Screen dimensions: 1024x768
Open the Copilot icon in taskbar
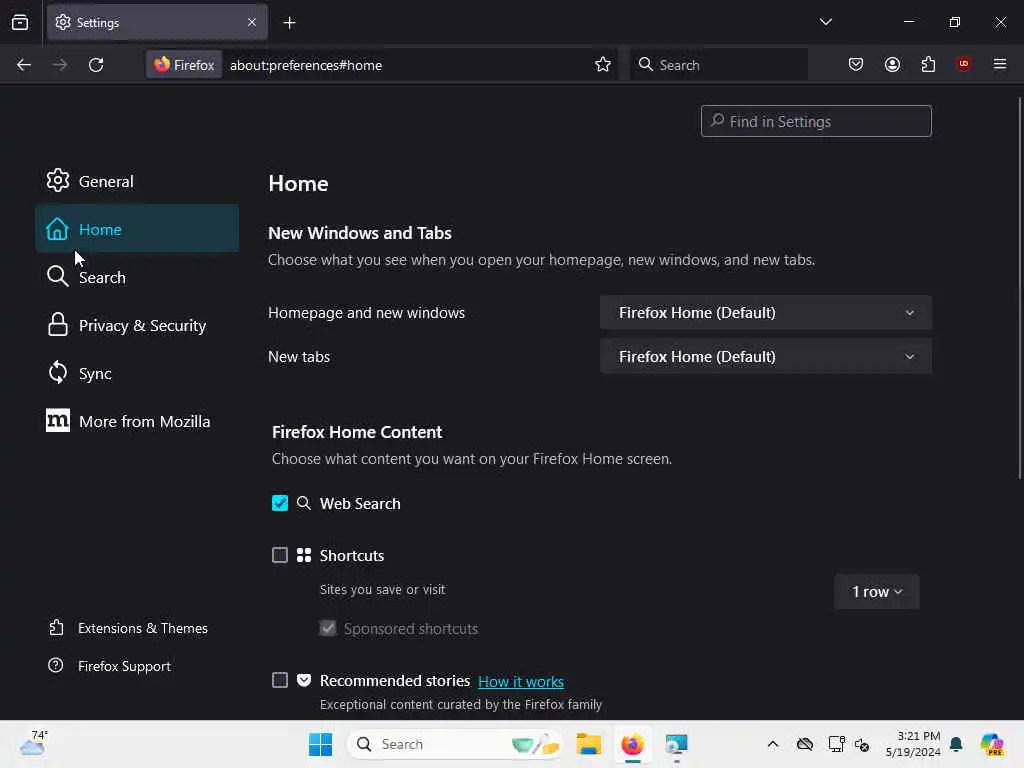(x=992, y=744)
